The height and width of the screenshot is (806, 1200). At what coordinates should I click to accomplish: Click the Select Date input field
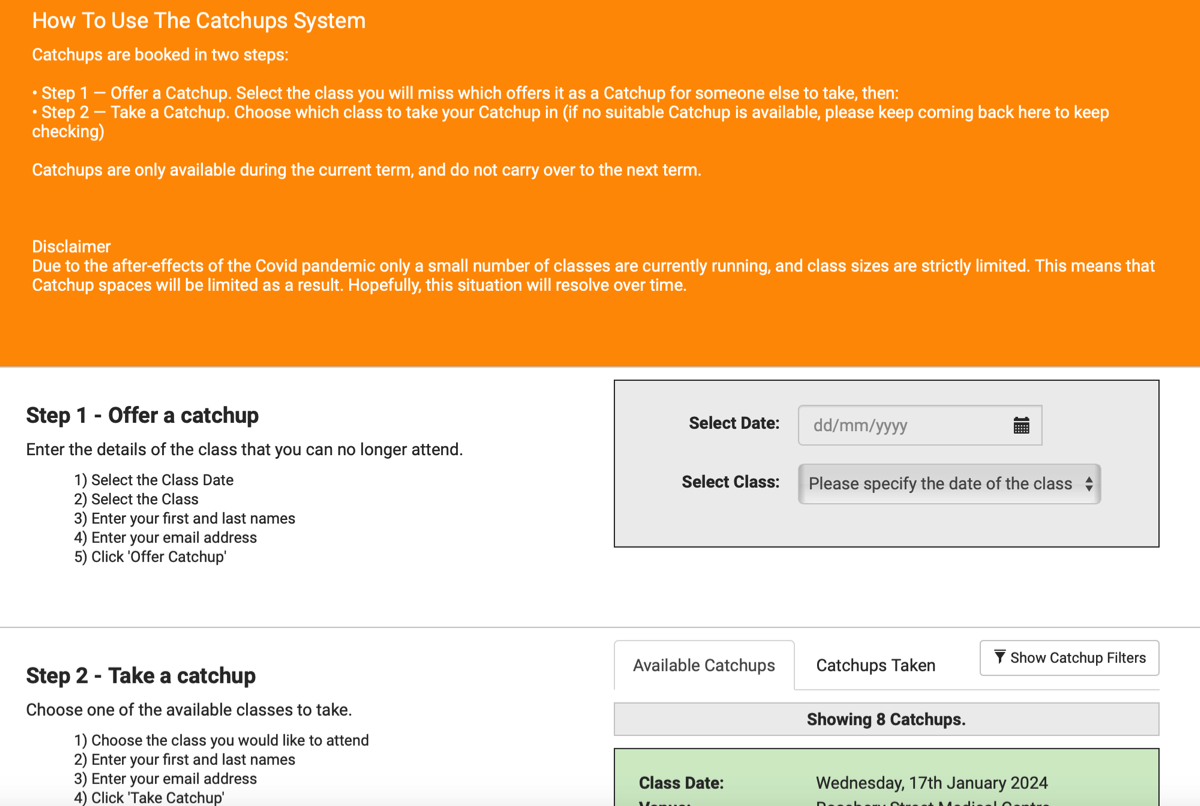[920, 425]
